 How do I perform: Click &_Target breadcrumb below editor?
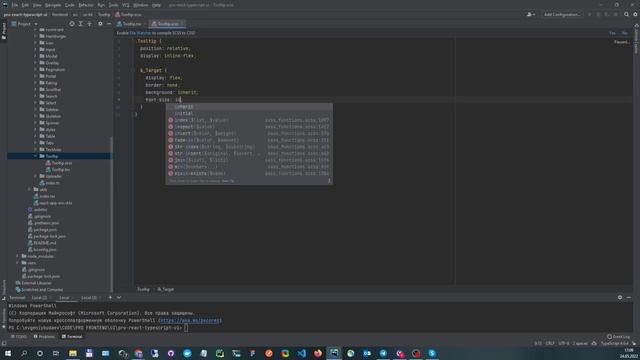(166, 289)
